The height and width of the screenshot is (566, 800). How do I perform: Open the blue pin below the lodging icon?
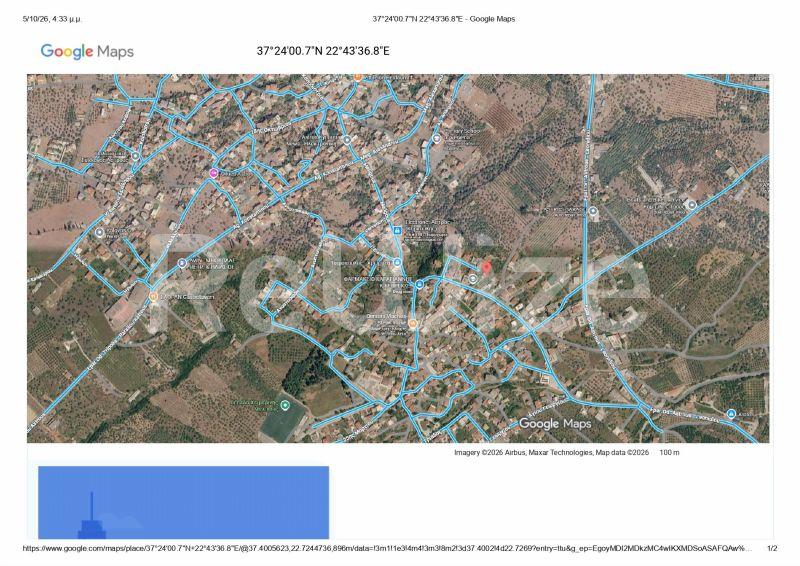(397, 262)
